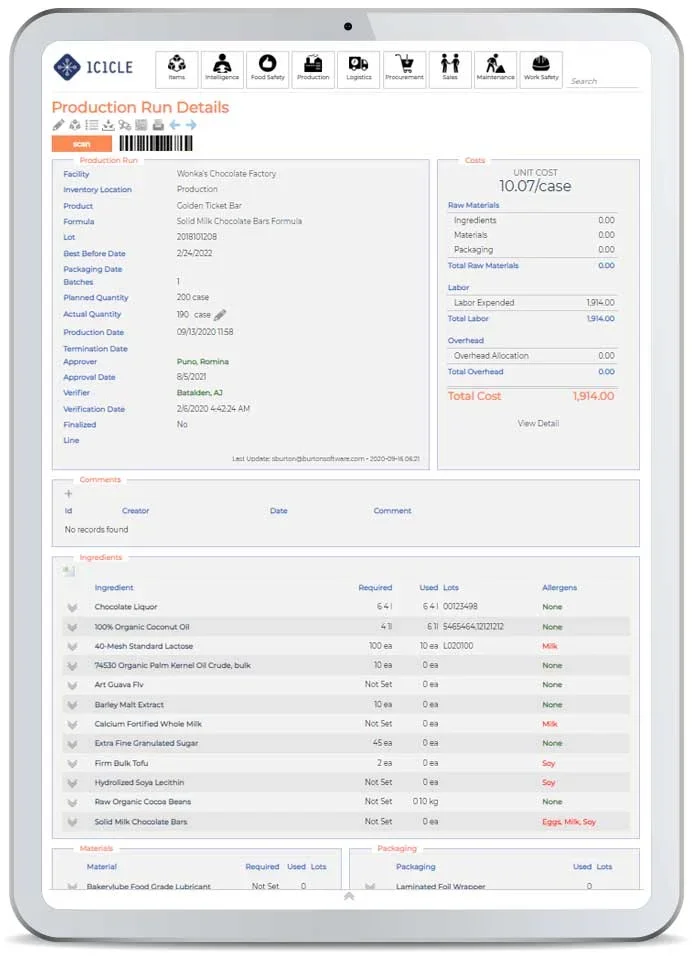This screenshot has height=957, width=692.
Task: Click the 10.07/case unit cost
Action: pyautogui.click(x=535, y=186)
